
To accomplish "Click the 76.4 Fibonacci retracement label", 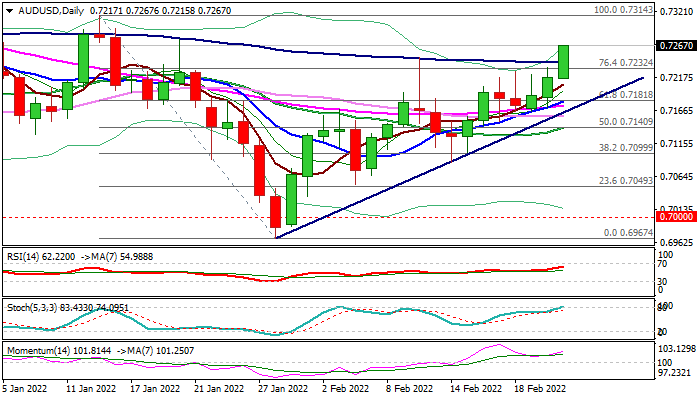I will click(x=625, y=62).
